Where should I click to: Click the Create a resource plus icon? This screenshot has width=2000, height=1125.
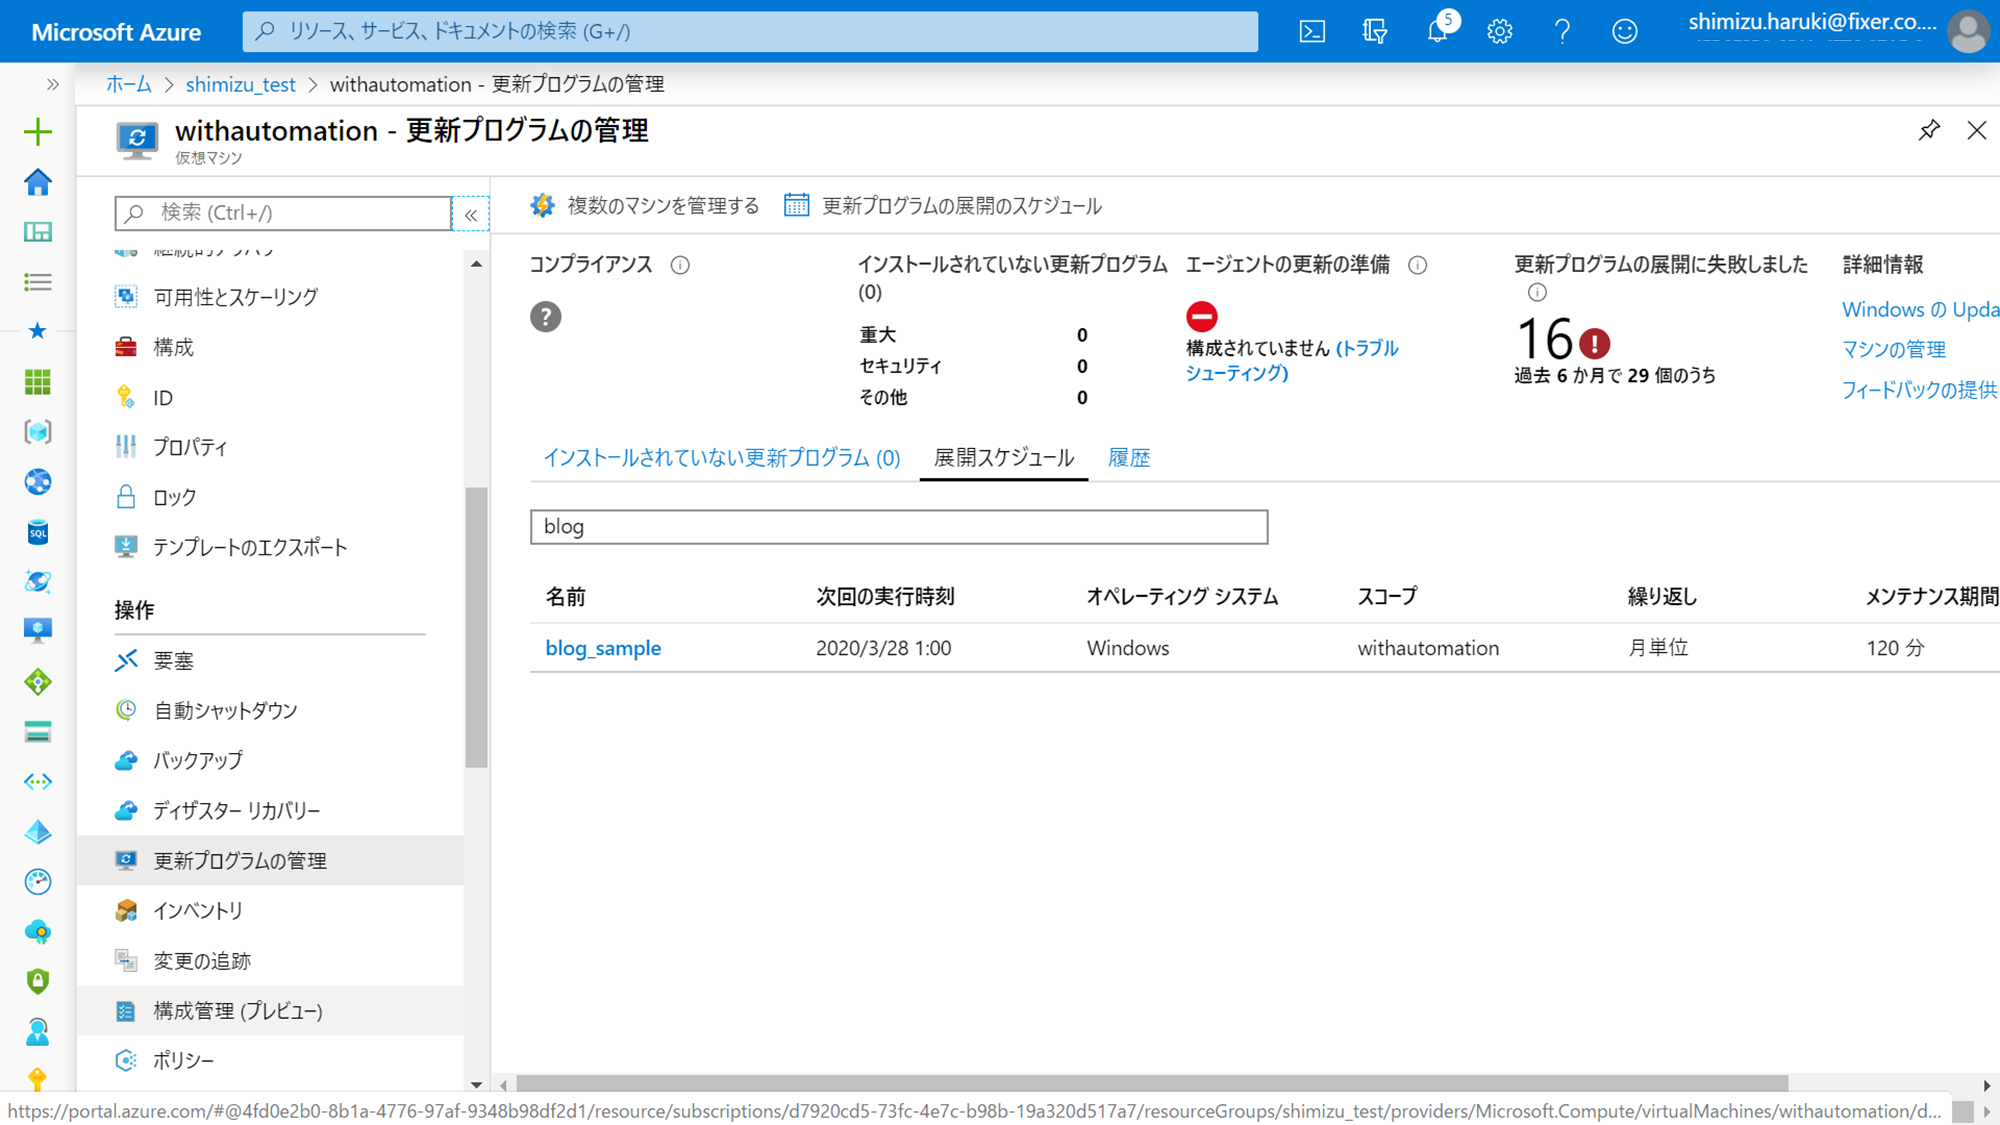[x=38, y=131]
